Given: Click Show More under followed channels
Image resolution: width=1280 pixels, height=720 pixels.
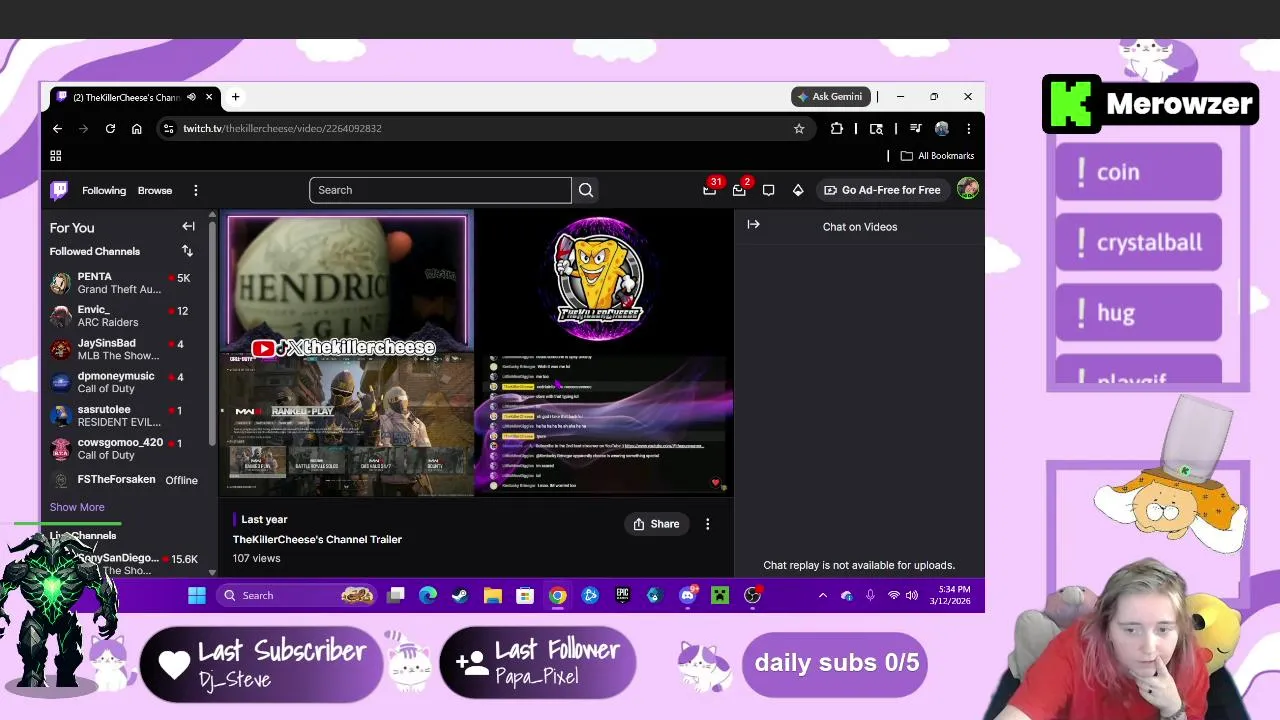Looking at the screenshot, I should [77, 507].
